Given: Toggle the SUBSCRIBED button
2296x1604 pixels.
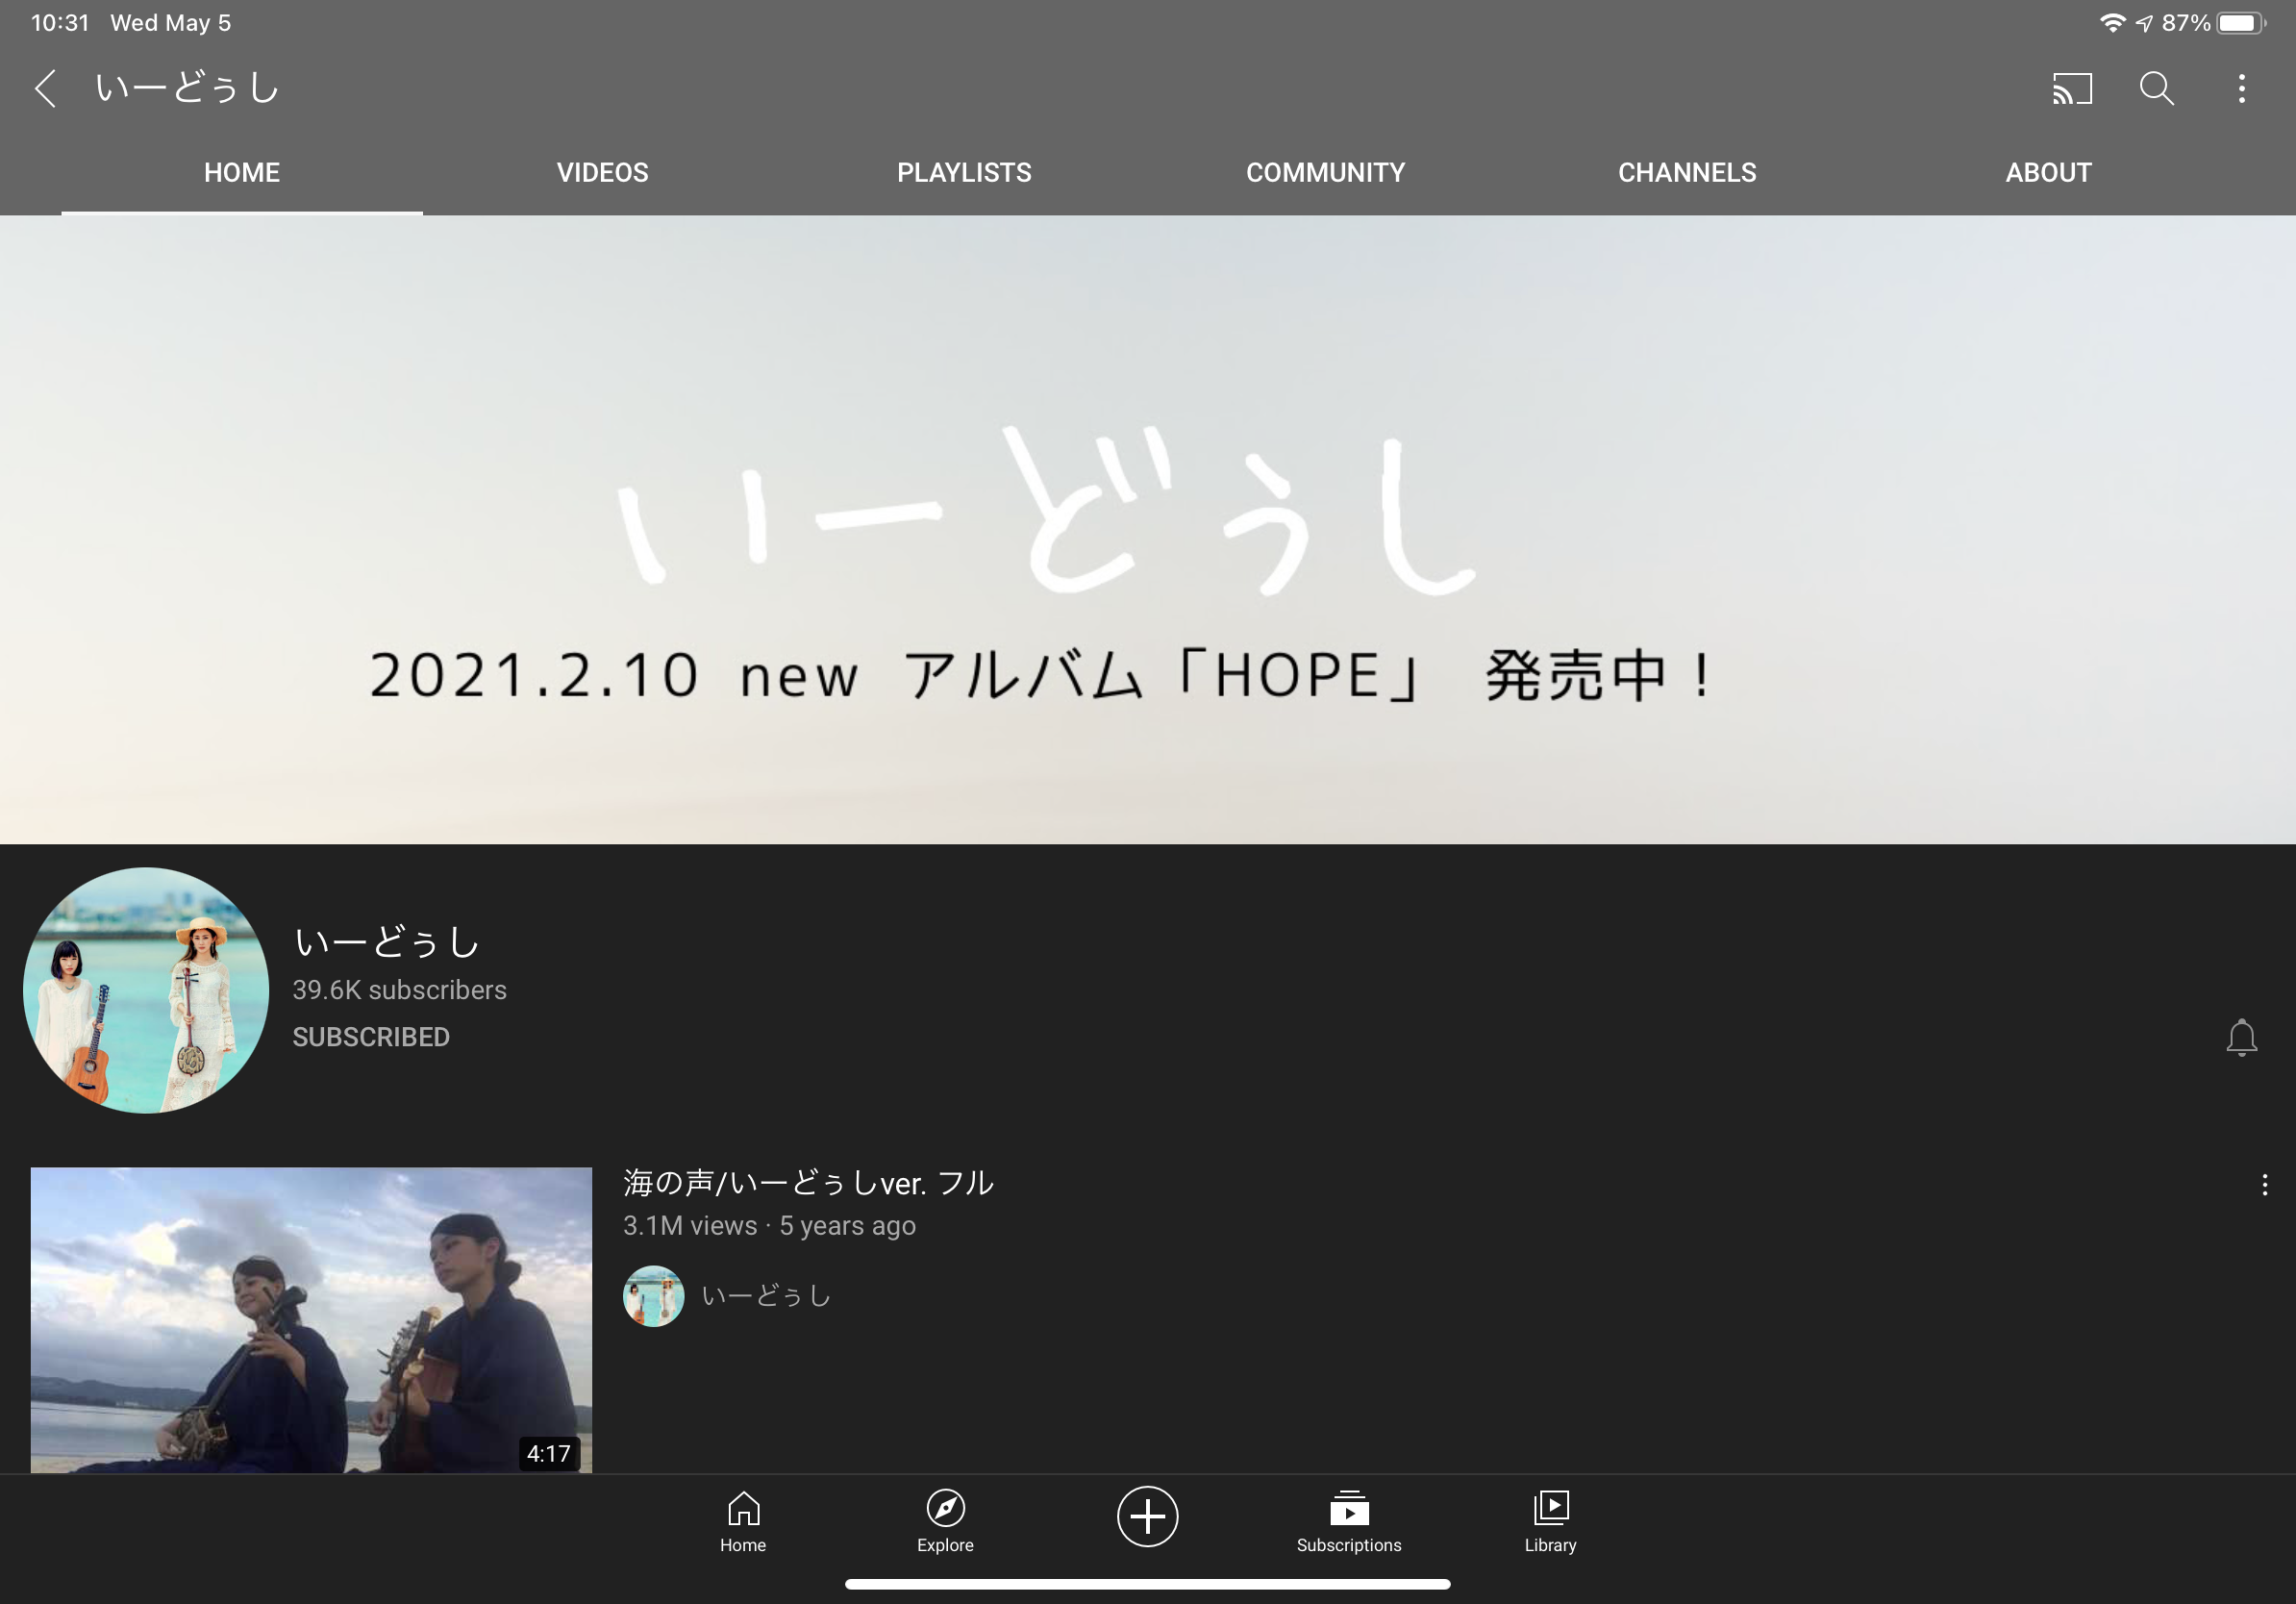Looking at the screenshot, I should tap(371, 1037).
